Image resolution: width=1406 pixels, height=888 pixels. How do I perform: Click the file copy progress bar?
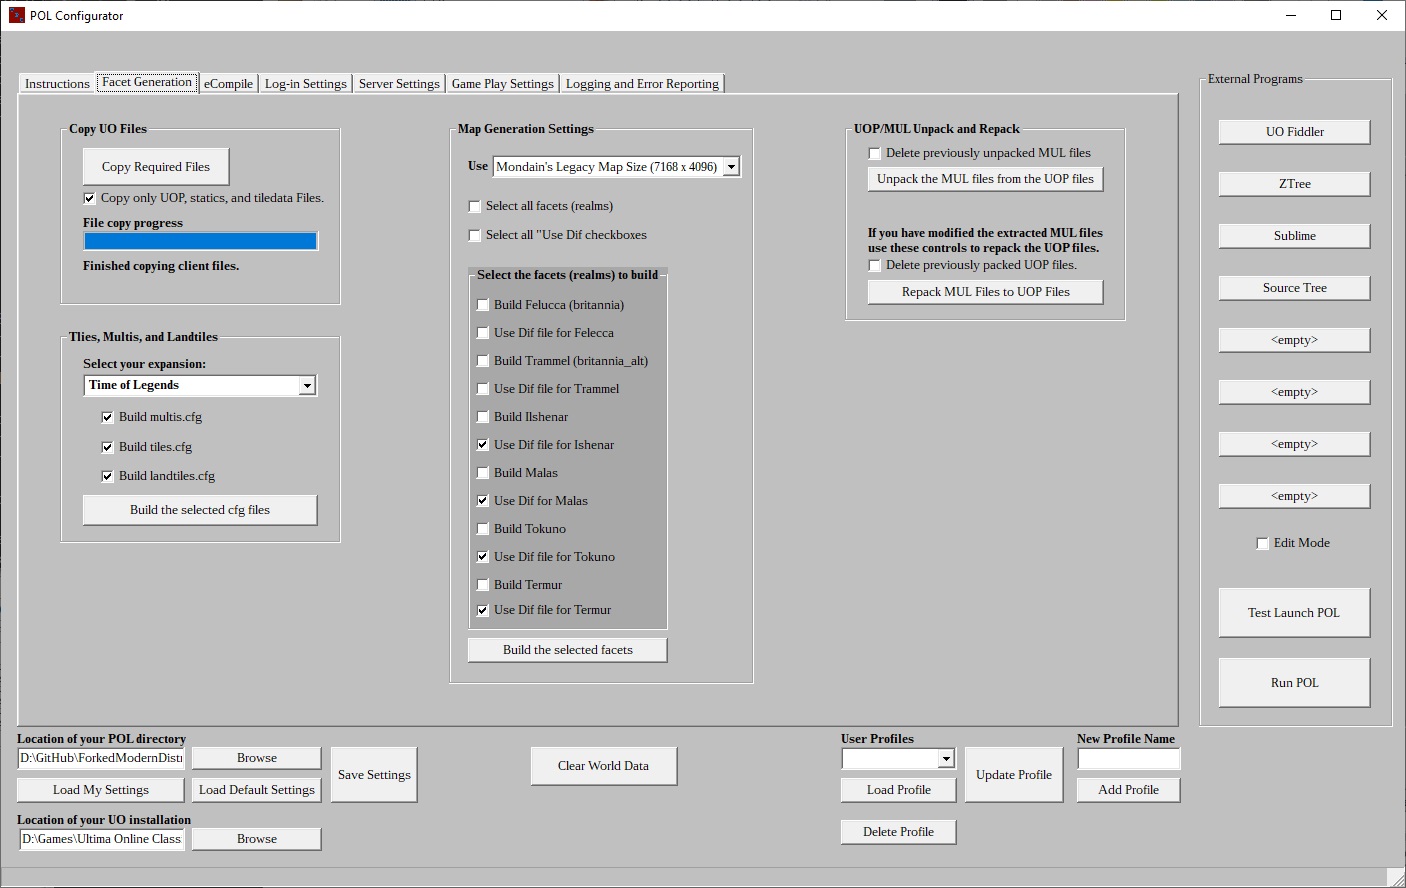200,241
